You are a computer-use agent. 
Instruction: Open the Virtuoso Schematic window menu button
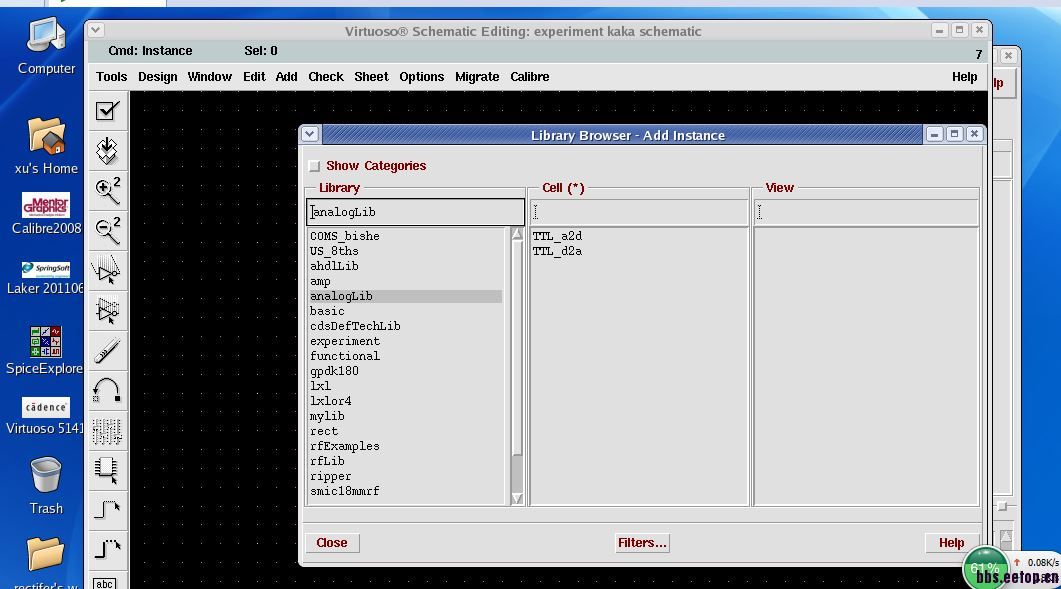click(x=95, y=29)
